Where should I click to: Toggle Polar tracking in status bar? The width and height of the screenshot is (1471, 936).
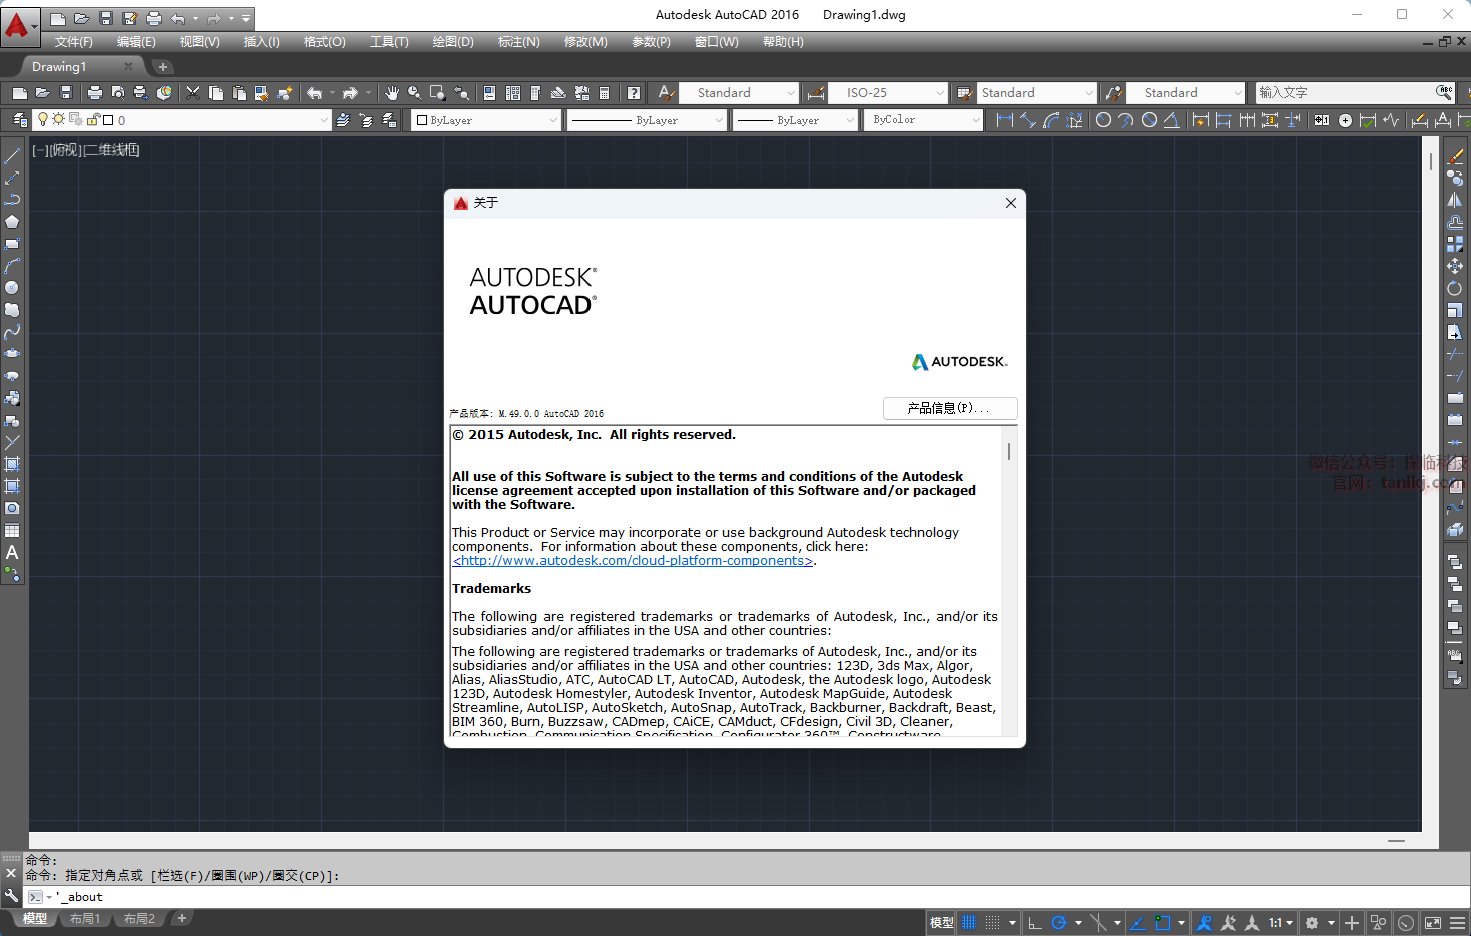tap(1059, 922)
